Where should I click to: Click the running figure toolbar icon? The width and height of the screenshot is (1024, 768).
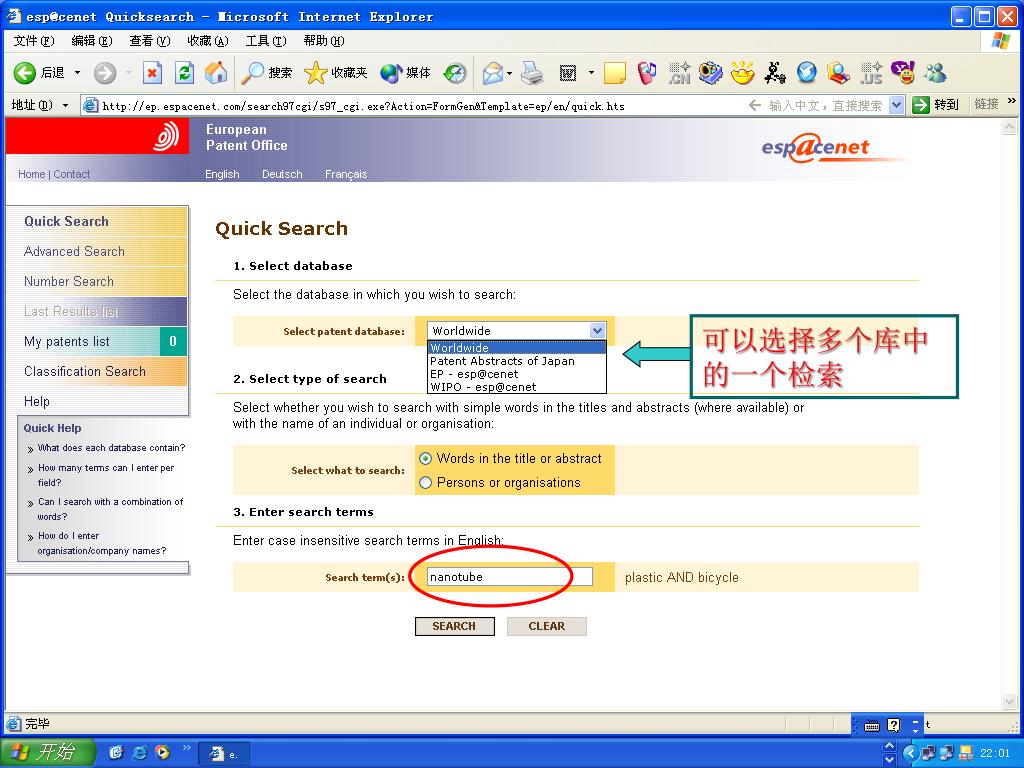click(x=775, y=73)
